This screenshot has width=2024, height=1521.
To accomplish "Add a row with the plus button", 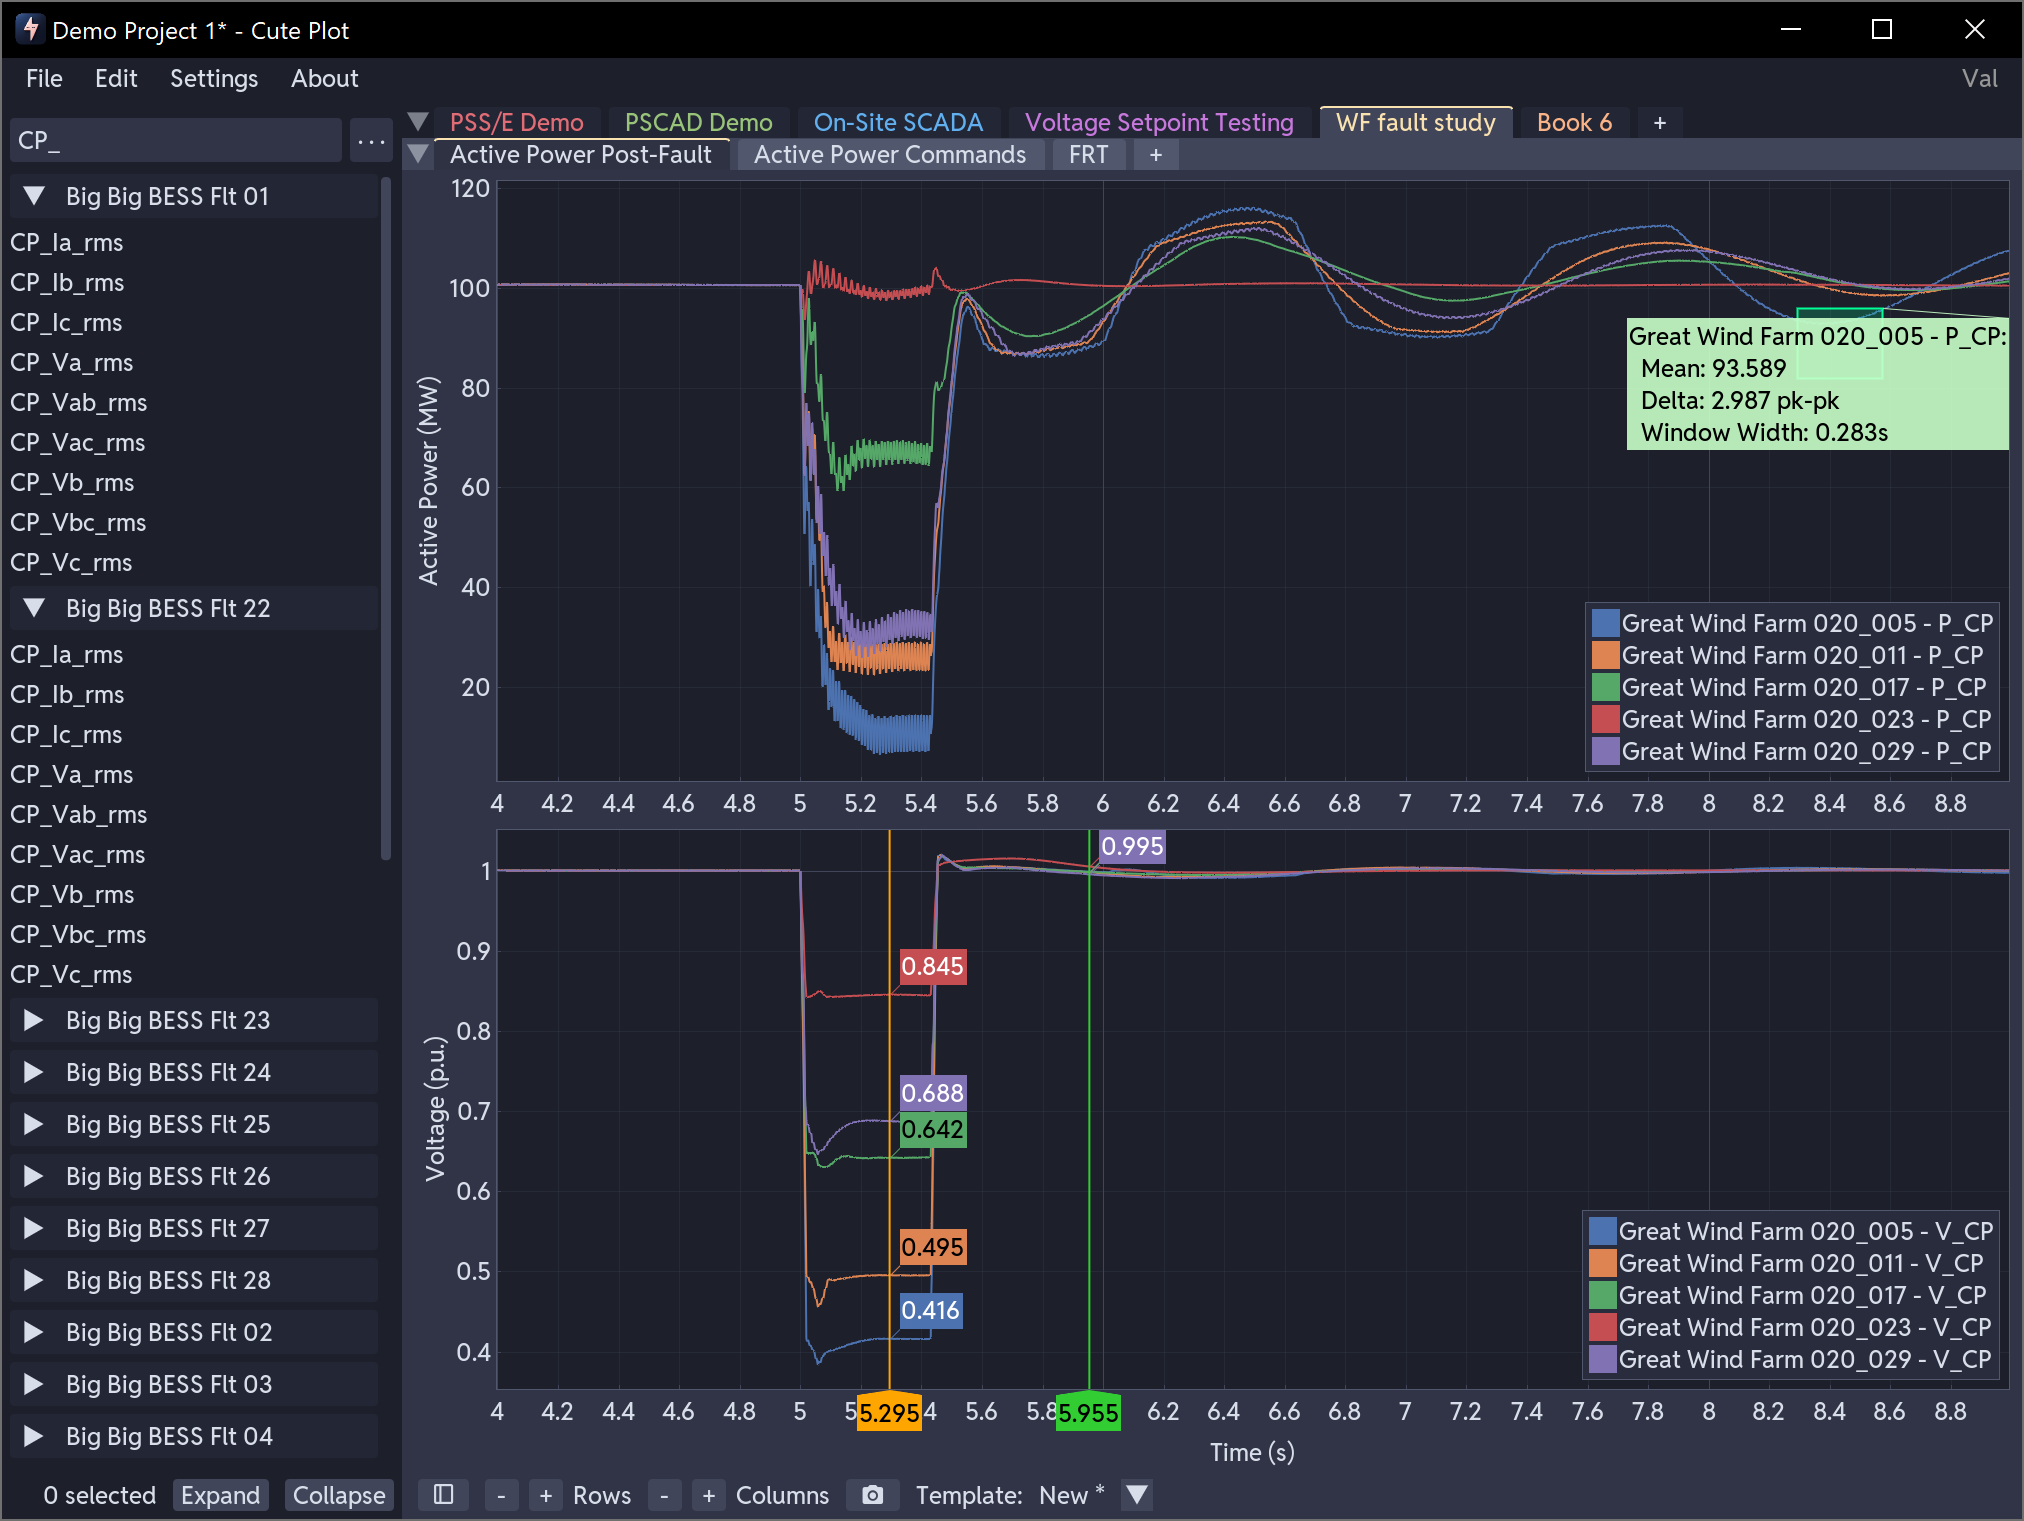I will point(546,1495).
